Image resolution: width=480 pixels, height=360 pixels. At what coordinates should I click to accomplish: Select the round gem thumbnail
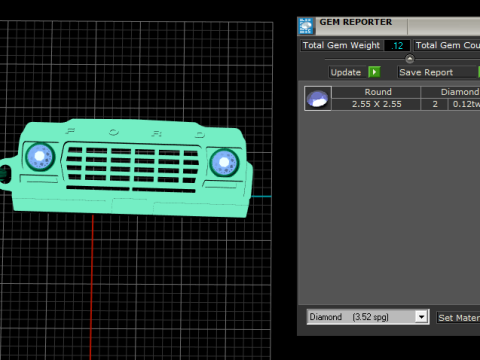click(318, 98)
